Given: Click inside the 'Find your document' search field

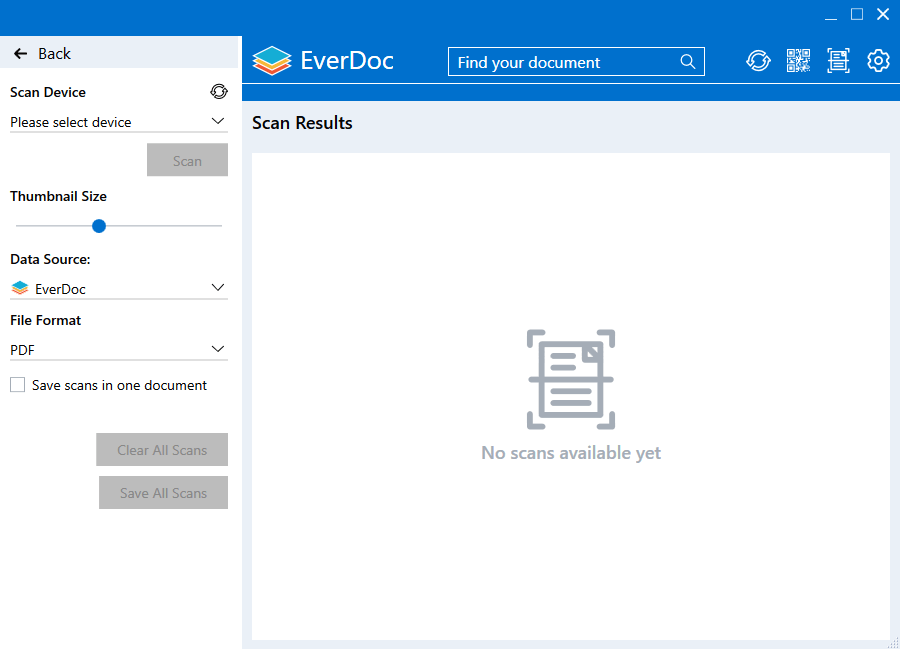Looking at the screenshot, I should tap(560, 61).
